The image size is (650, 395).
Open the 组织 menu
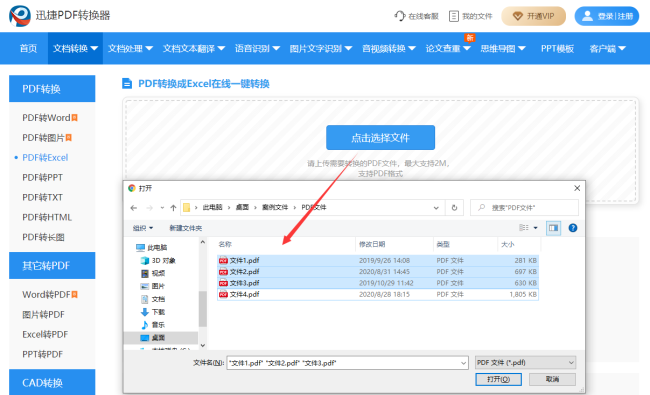click(143, 228)
